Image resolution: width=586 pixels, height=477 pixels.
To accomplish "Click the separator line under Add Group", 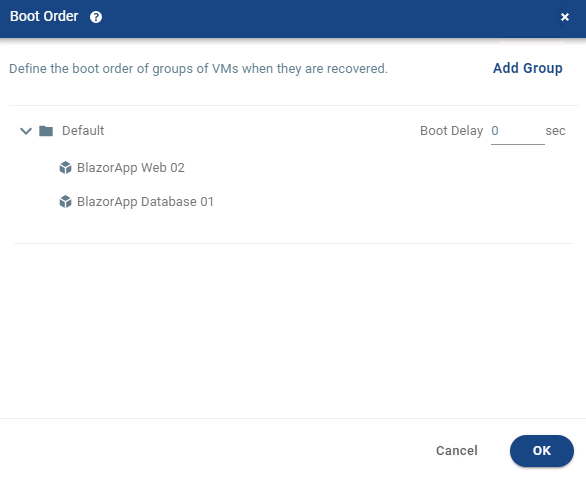I will 294,105.
